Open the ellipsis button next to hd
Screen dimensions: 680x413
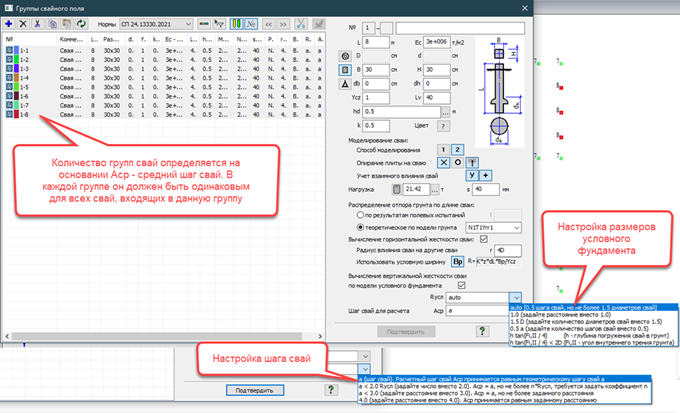[445, 112]
